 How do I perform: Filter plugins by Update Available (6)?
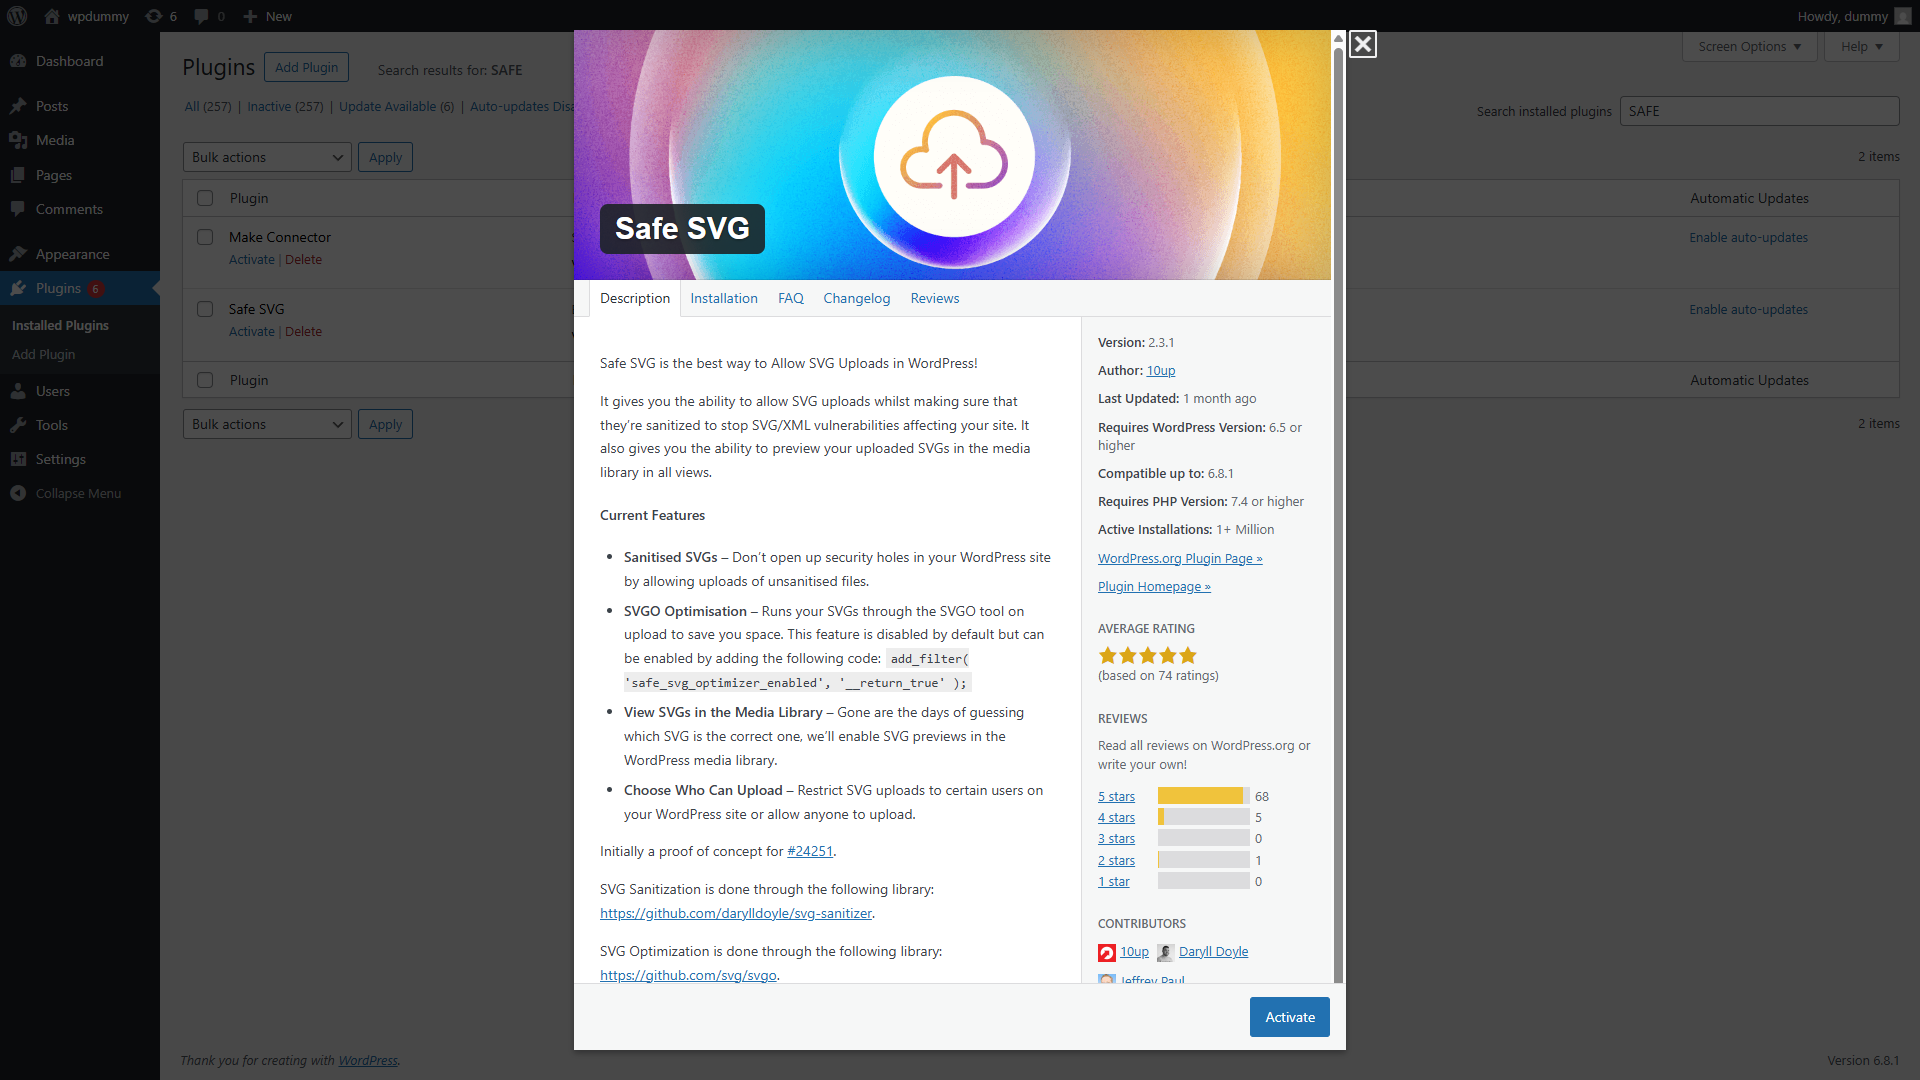396,107
